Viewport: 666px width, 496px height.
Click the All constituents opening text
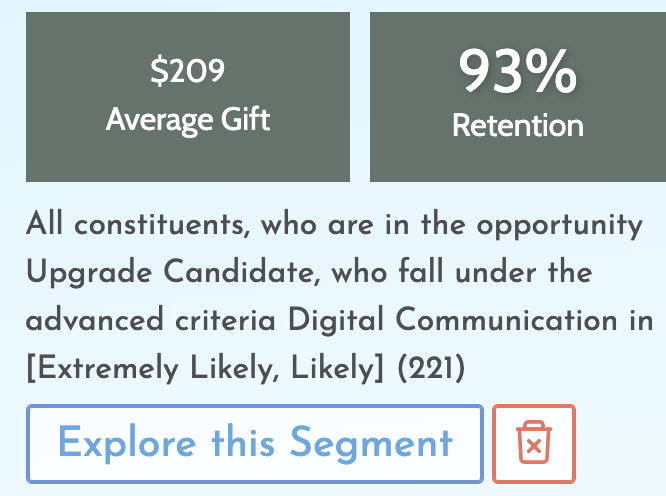click(138, 225)
